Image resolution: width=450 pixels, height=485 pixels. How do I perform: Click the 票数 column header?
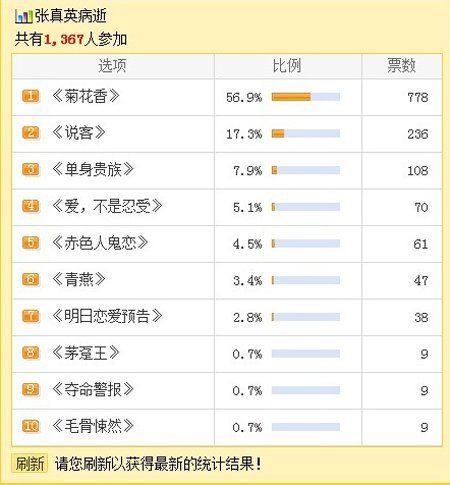(x=402, y=66)
